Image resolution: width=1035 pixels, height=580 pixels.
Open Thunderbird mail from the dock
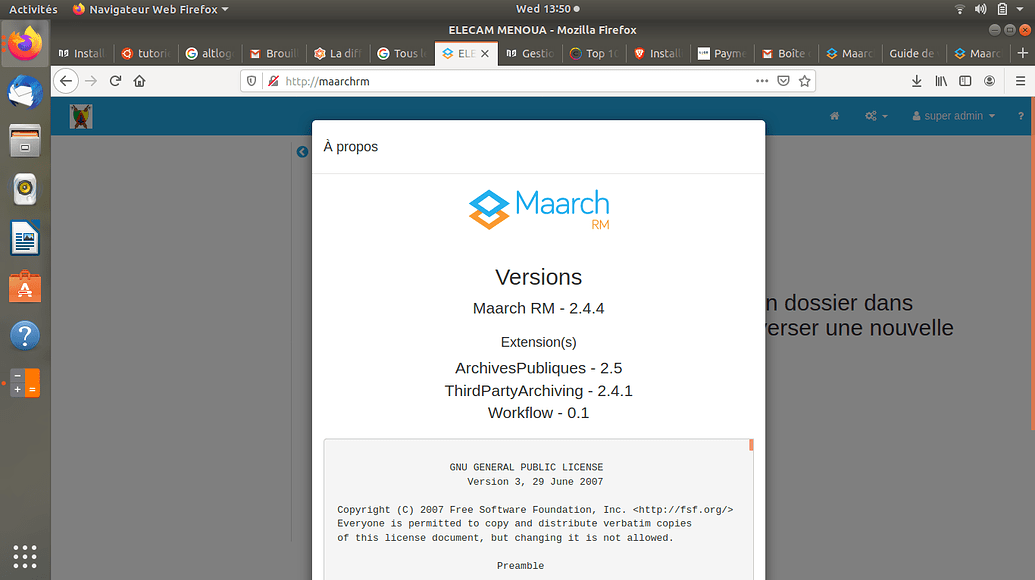pos(25,93)
